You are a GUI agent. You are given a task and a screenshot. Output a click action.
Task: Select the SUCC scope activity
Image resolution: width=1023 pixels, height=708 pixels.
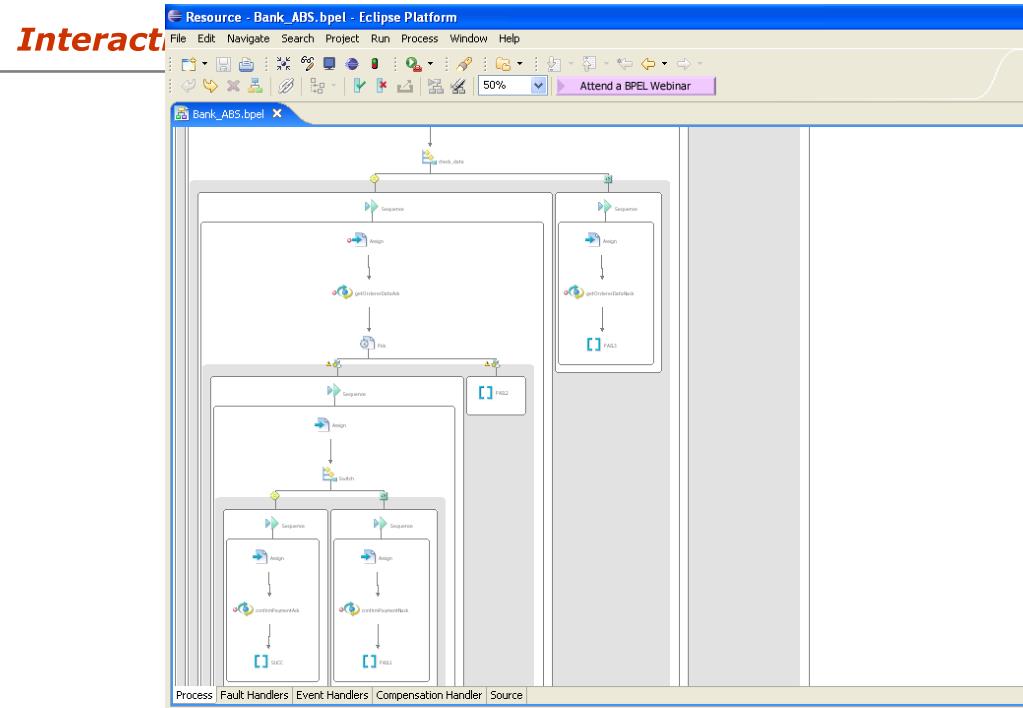coord(261,661)
